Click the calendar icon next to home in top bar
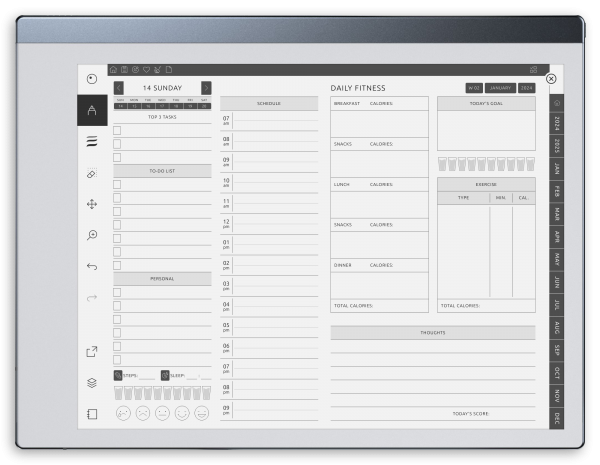600x465 pixels. click(x=124, y=70)
